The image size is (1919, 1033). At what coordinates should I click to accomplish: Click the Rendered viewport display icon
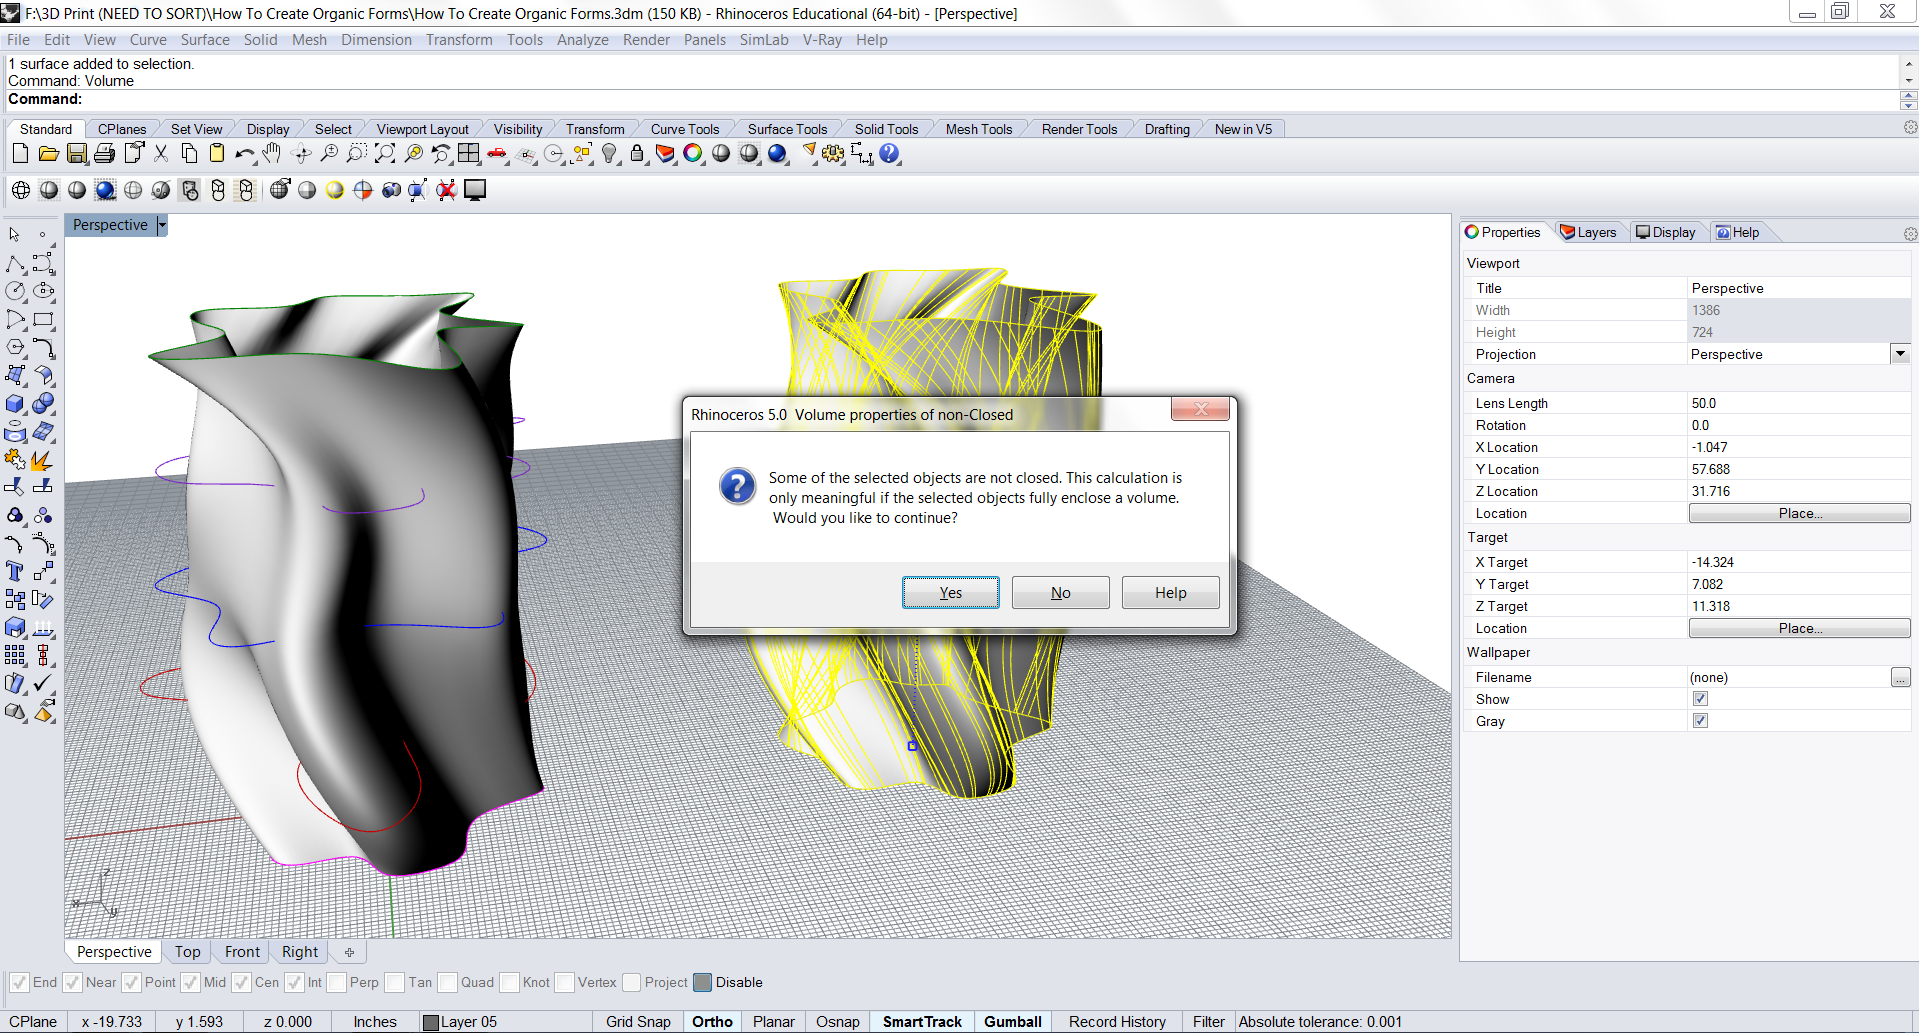point(104,190)
